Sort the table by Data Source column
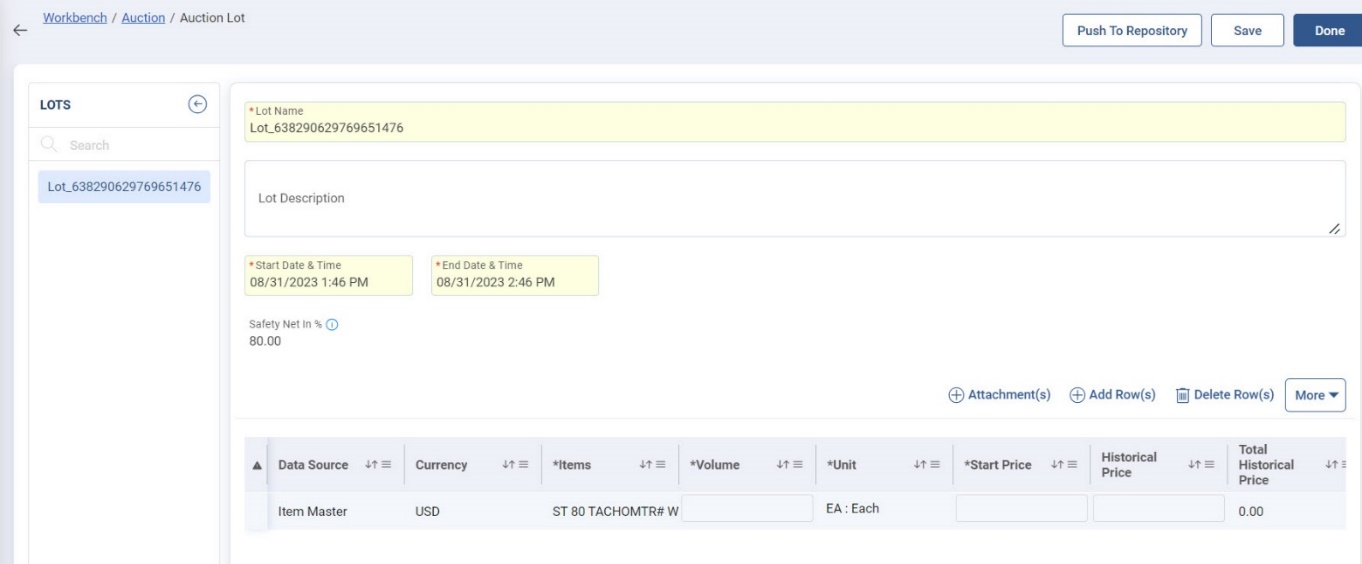This screenshot has height=564, width=1362. (370, 465)
